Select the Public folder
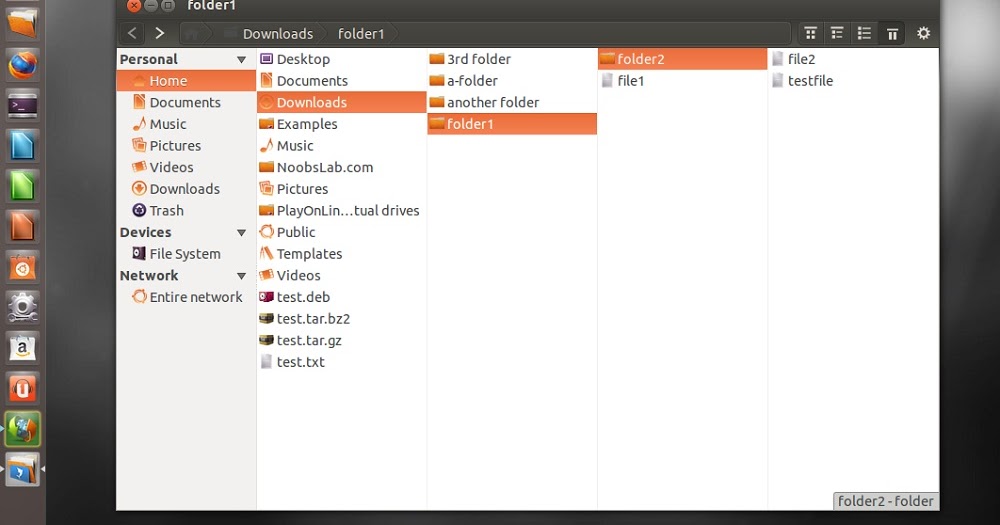 click(x=342, y=233)
